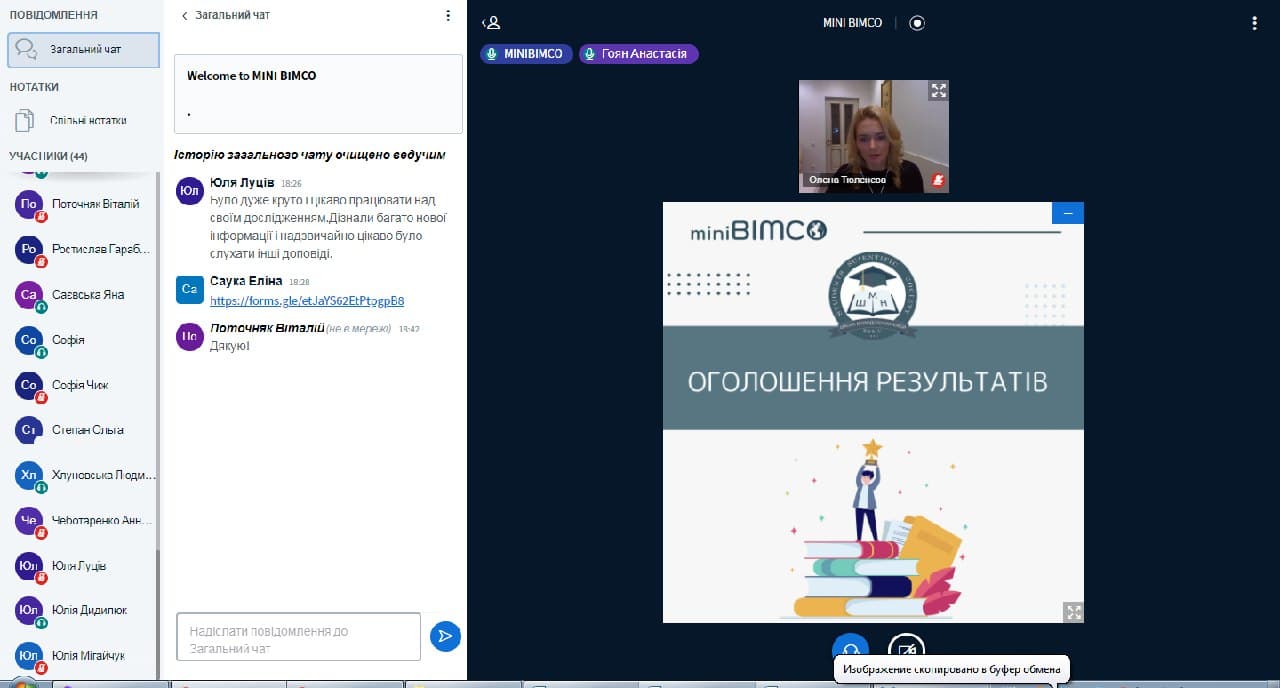The image size is (1280, 688).
Task: Select user Софія in participants list
Action: 84,340
